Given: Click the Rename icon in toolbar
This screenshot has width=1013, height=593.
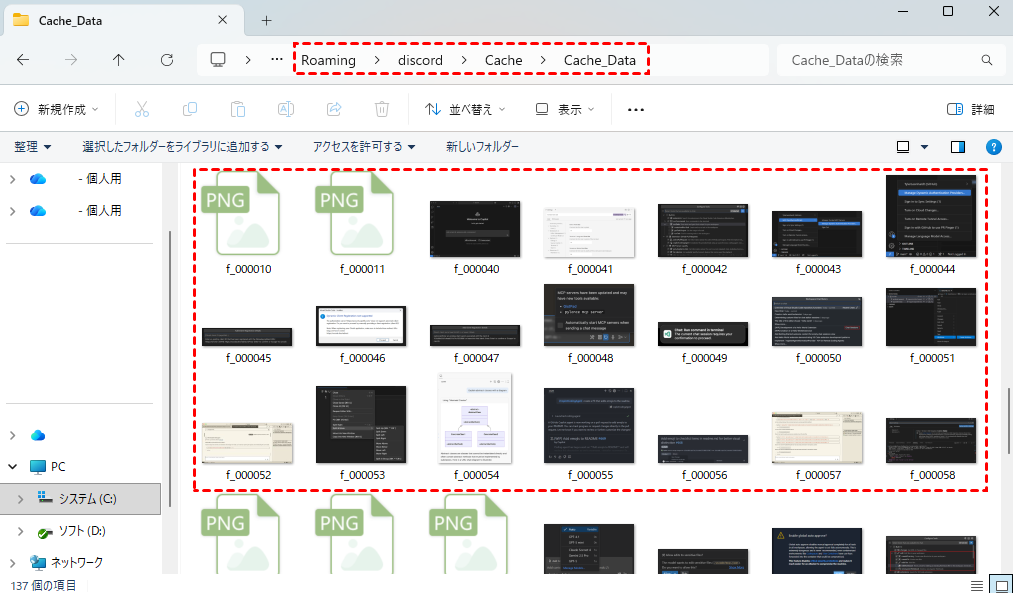Looking at the screenshot, I should [x=286, y=109].
